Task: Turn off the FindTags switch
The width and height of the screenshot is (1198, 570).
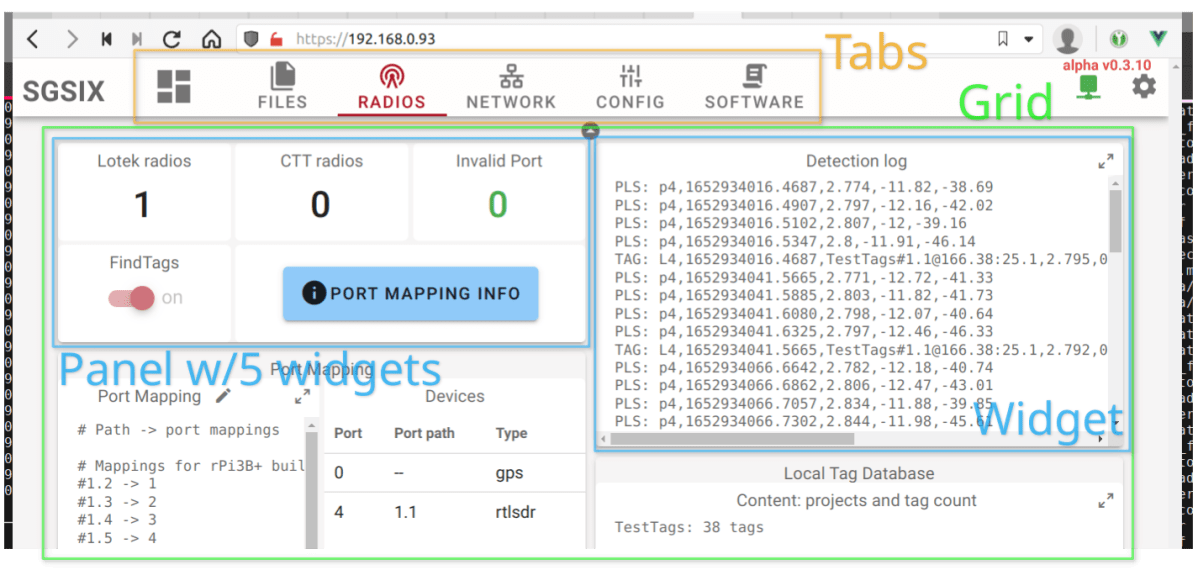Action: pyautogui.click(x=132, y=298)
